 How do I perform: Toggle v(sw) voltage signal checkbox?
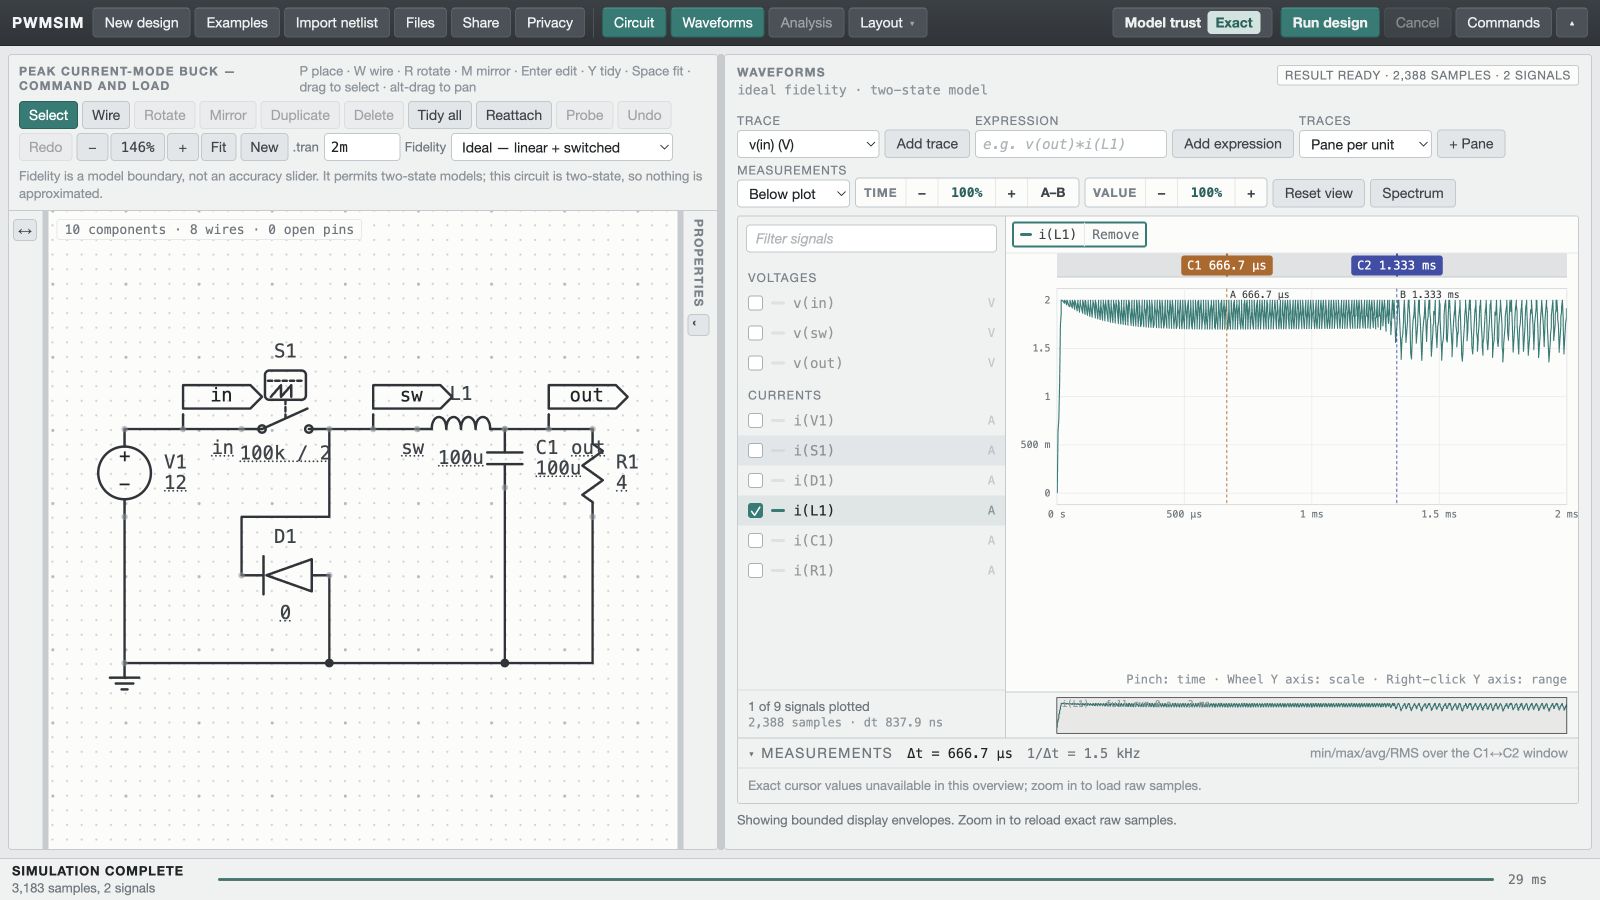pos(755,333)
